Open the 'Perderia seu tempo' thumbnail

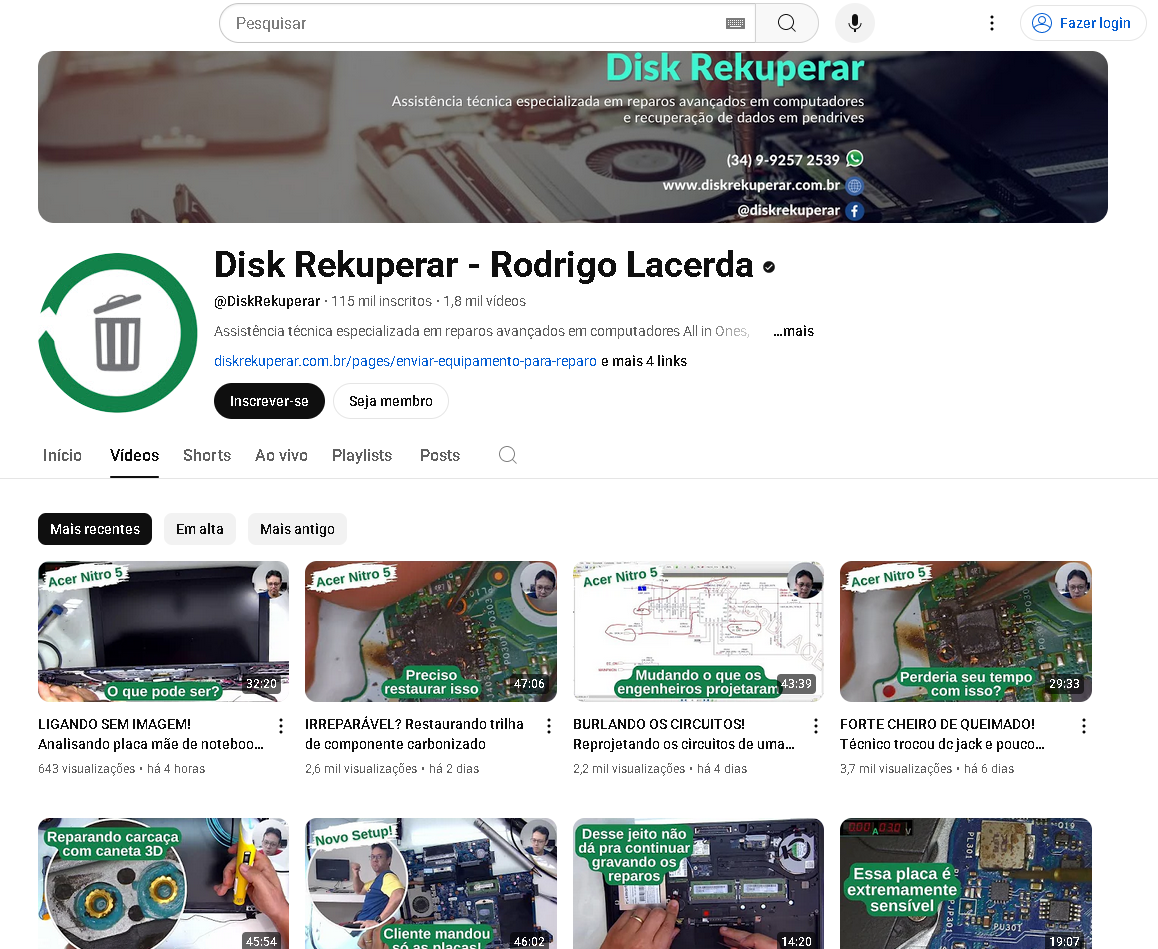pos(965,631)
